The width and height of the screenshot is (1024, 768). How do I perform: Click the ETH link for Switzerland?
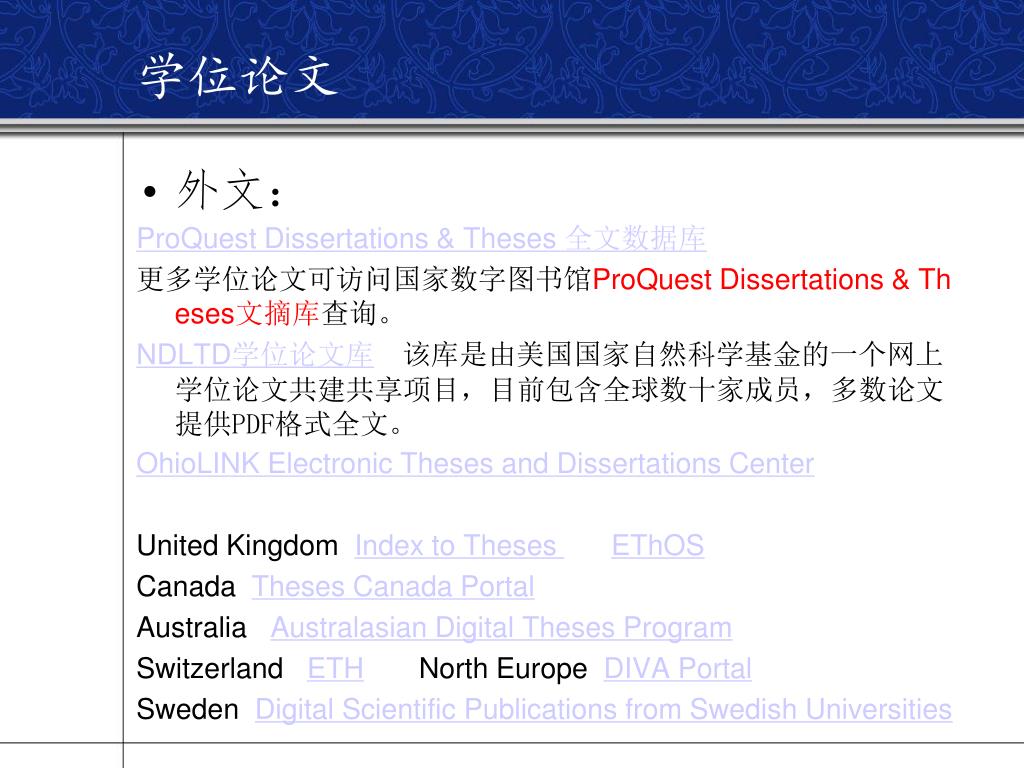click(x=335, y=669)
